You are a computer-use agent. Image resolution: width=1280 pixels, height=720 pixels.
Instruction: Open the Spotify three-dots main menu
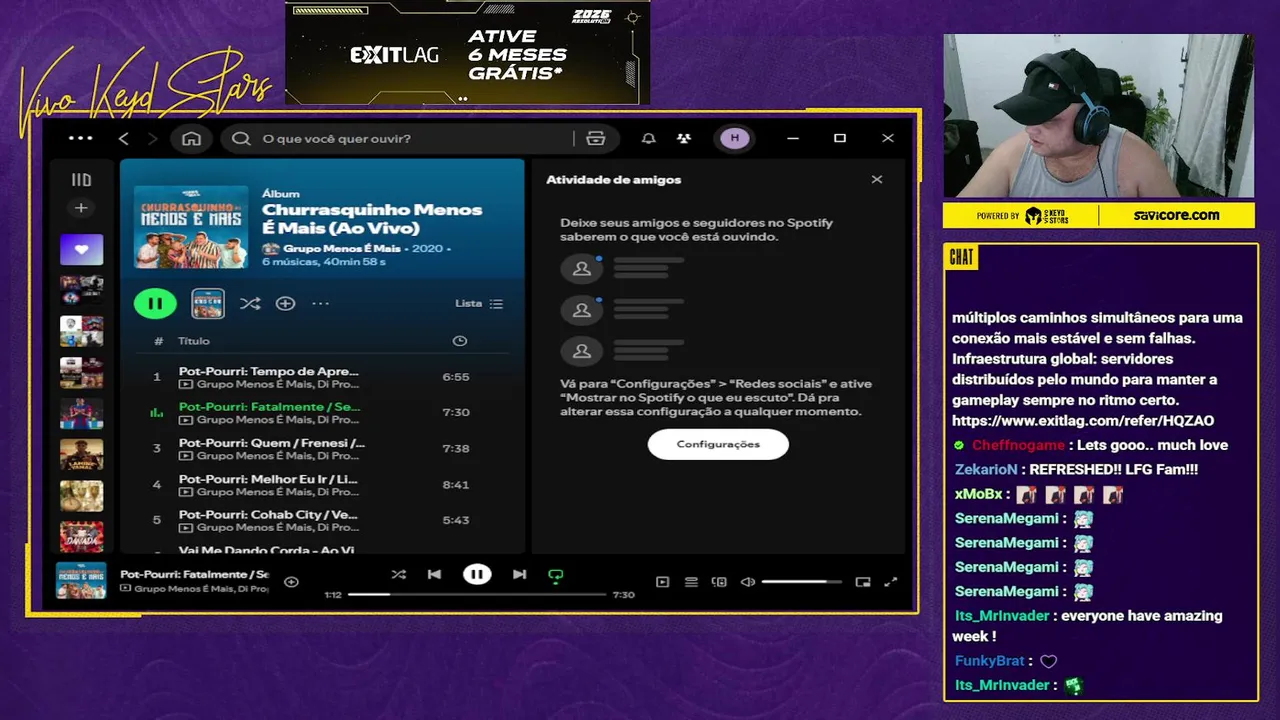point(80,138)
